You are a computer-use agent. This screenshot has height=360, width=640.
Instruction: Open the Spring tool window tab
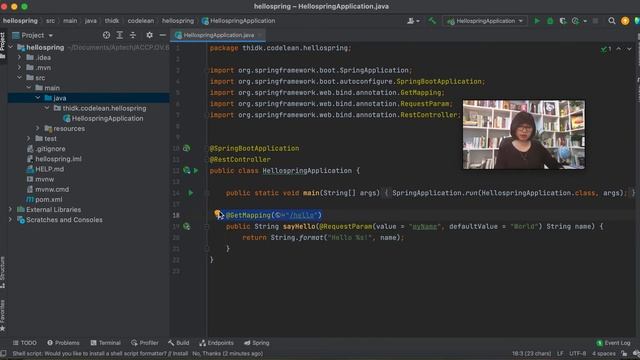[257, 343]
